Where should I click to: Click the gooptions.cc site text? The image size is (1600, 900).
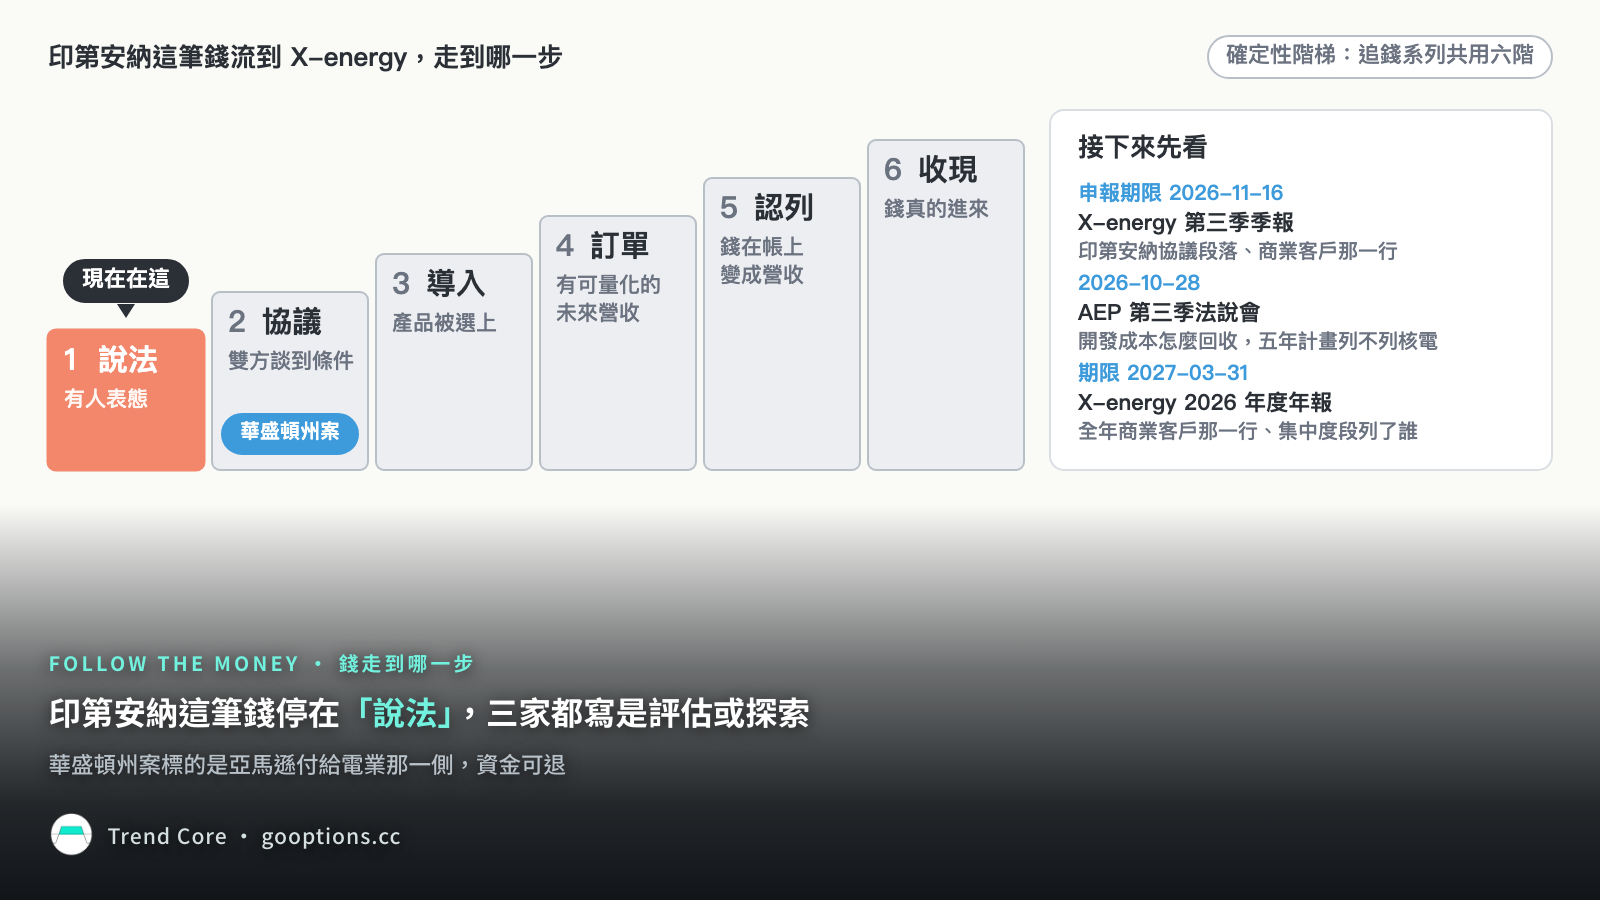coord(331,837)
